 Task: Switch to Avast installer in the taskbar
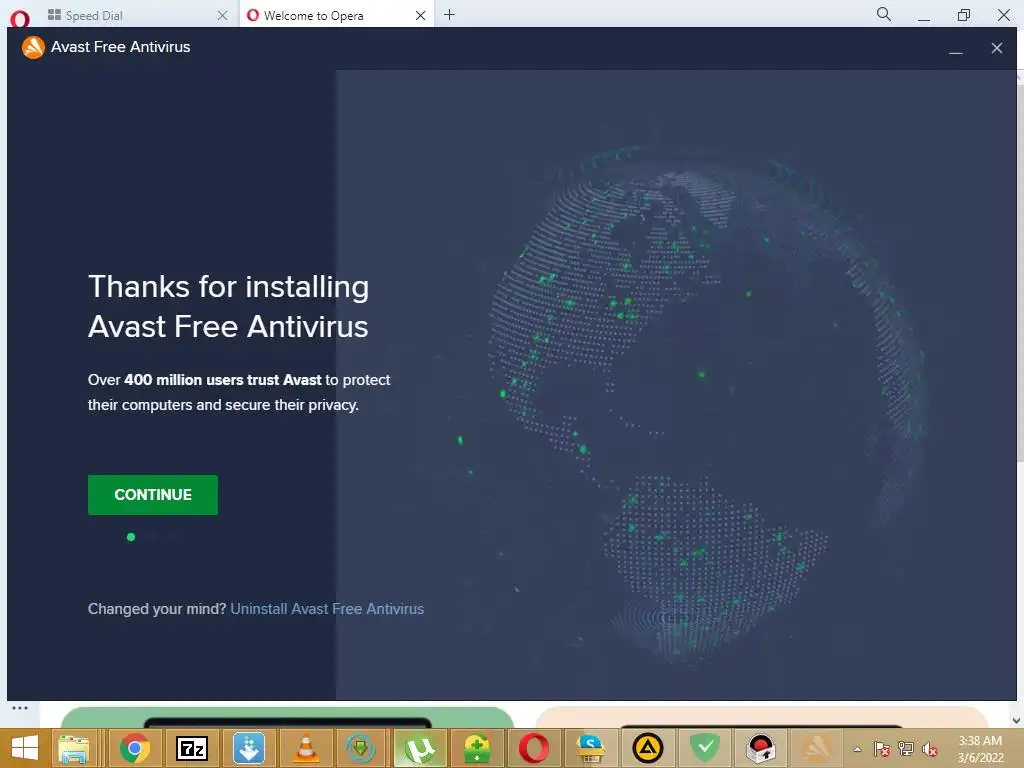pyautogui.click(x=817, y=748)
